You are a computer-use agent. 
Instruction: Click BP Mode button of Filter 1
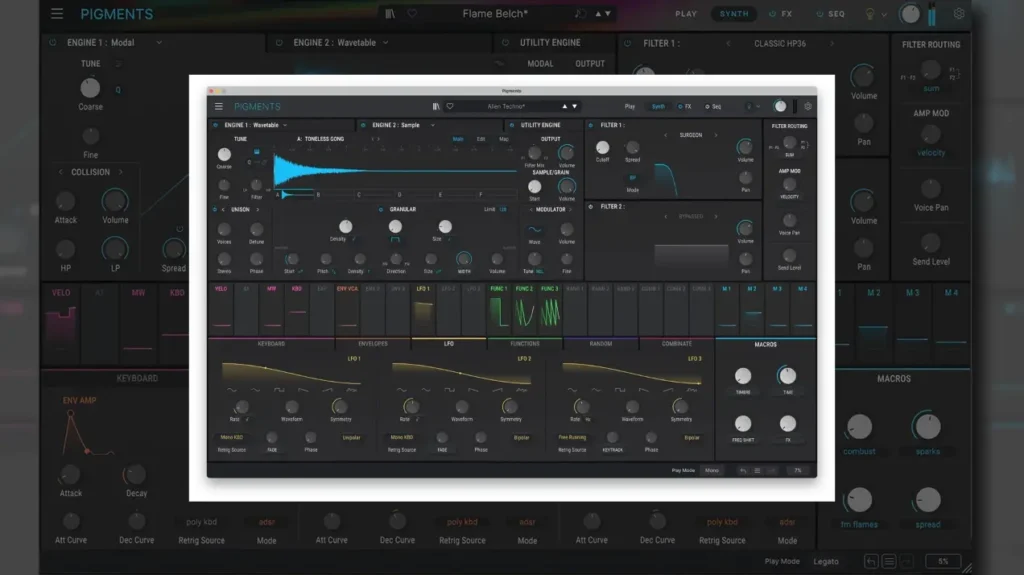(x=632, y=178)
